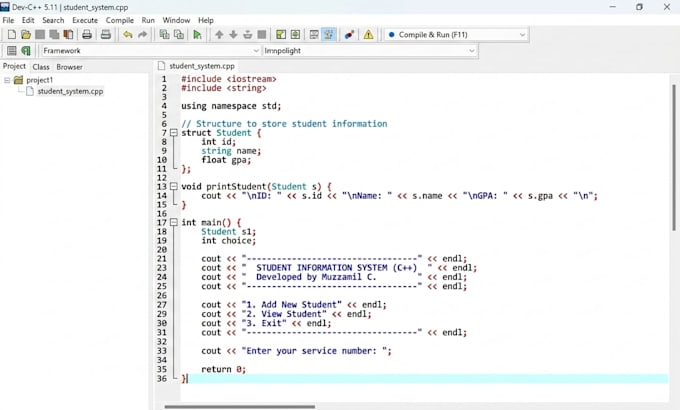Click the second green window icon
This screenshot has width=680, height=410.
(295, 35)
